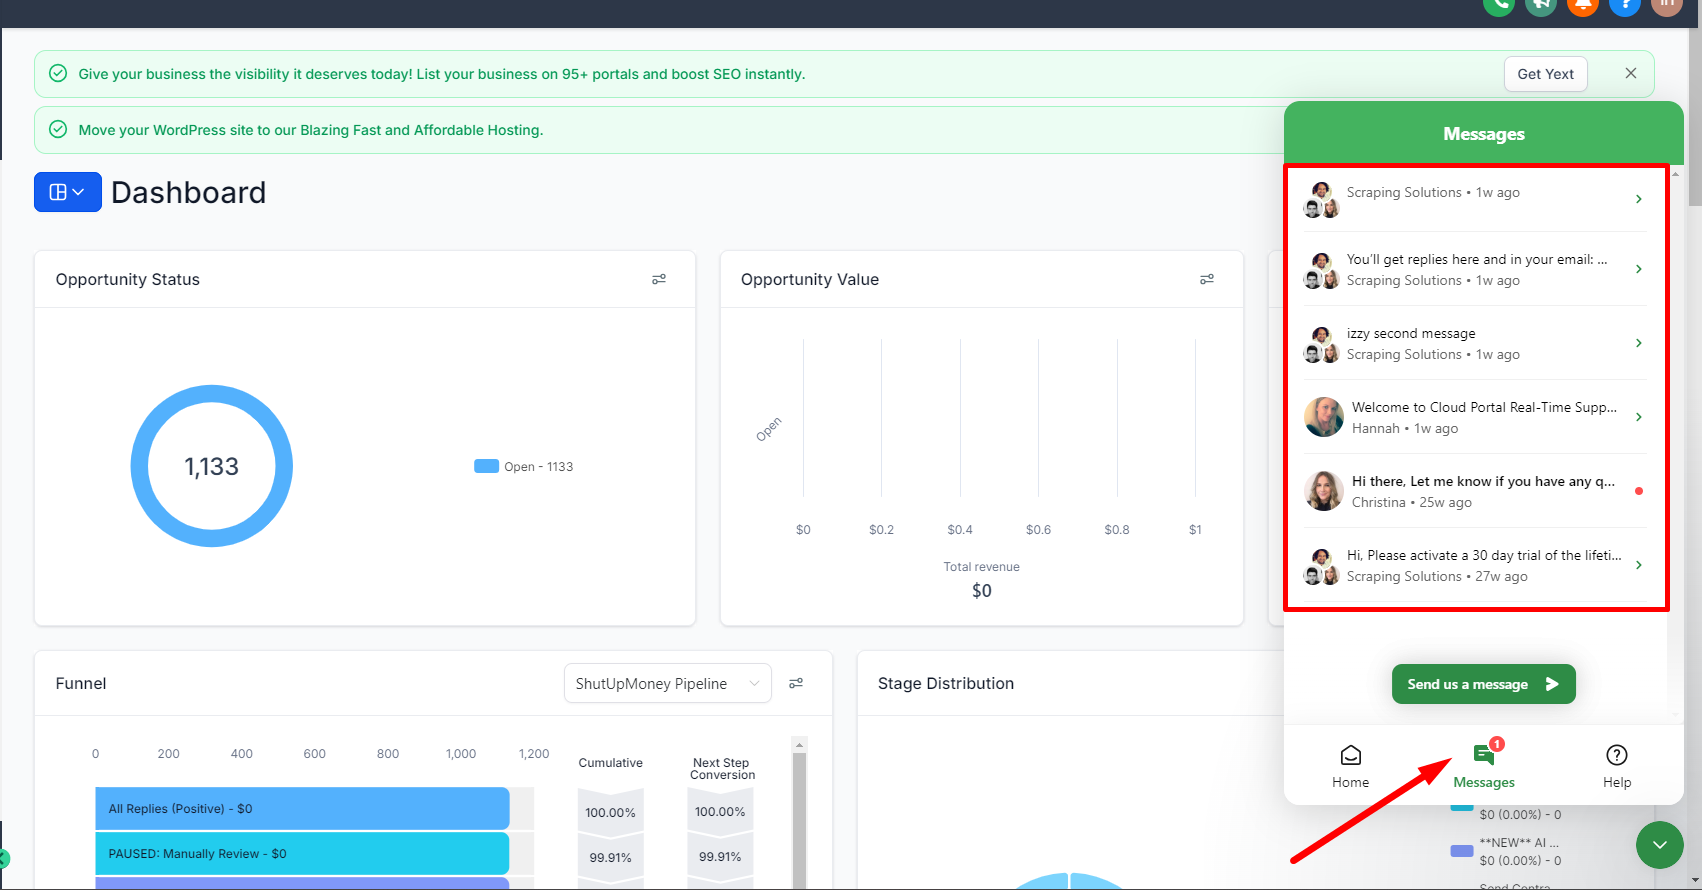
Task: Expand the ShutUpMoney Pipeline dropdown
Action: (667, 683)
